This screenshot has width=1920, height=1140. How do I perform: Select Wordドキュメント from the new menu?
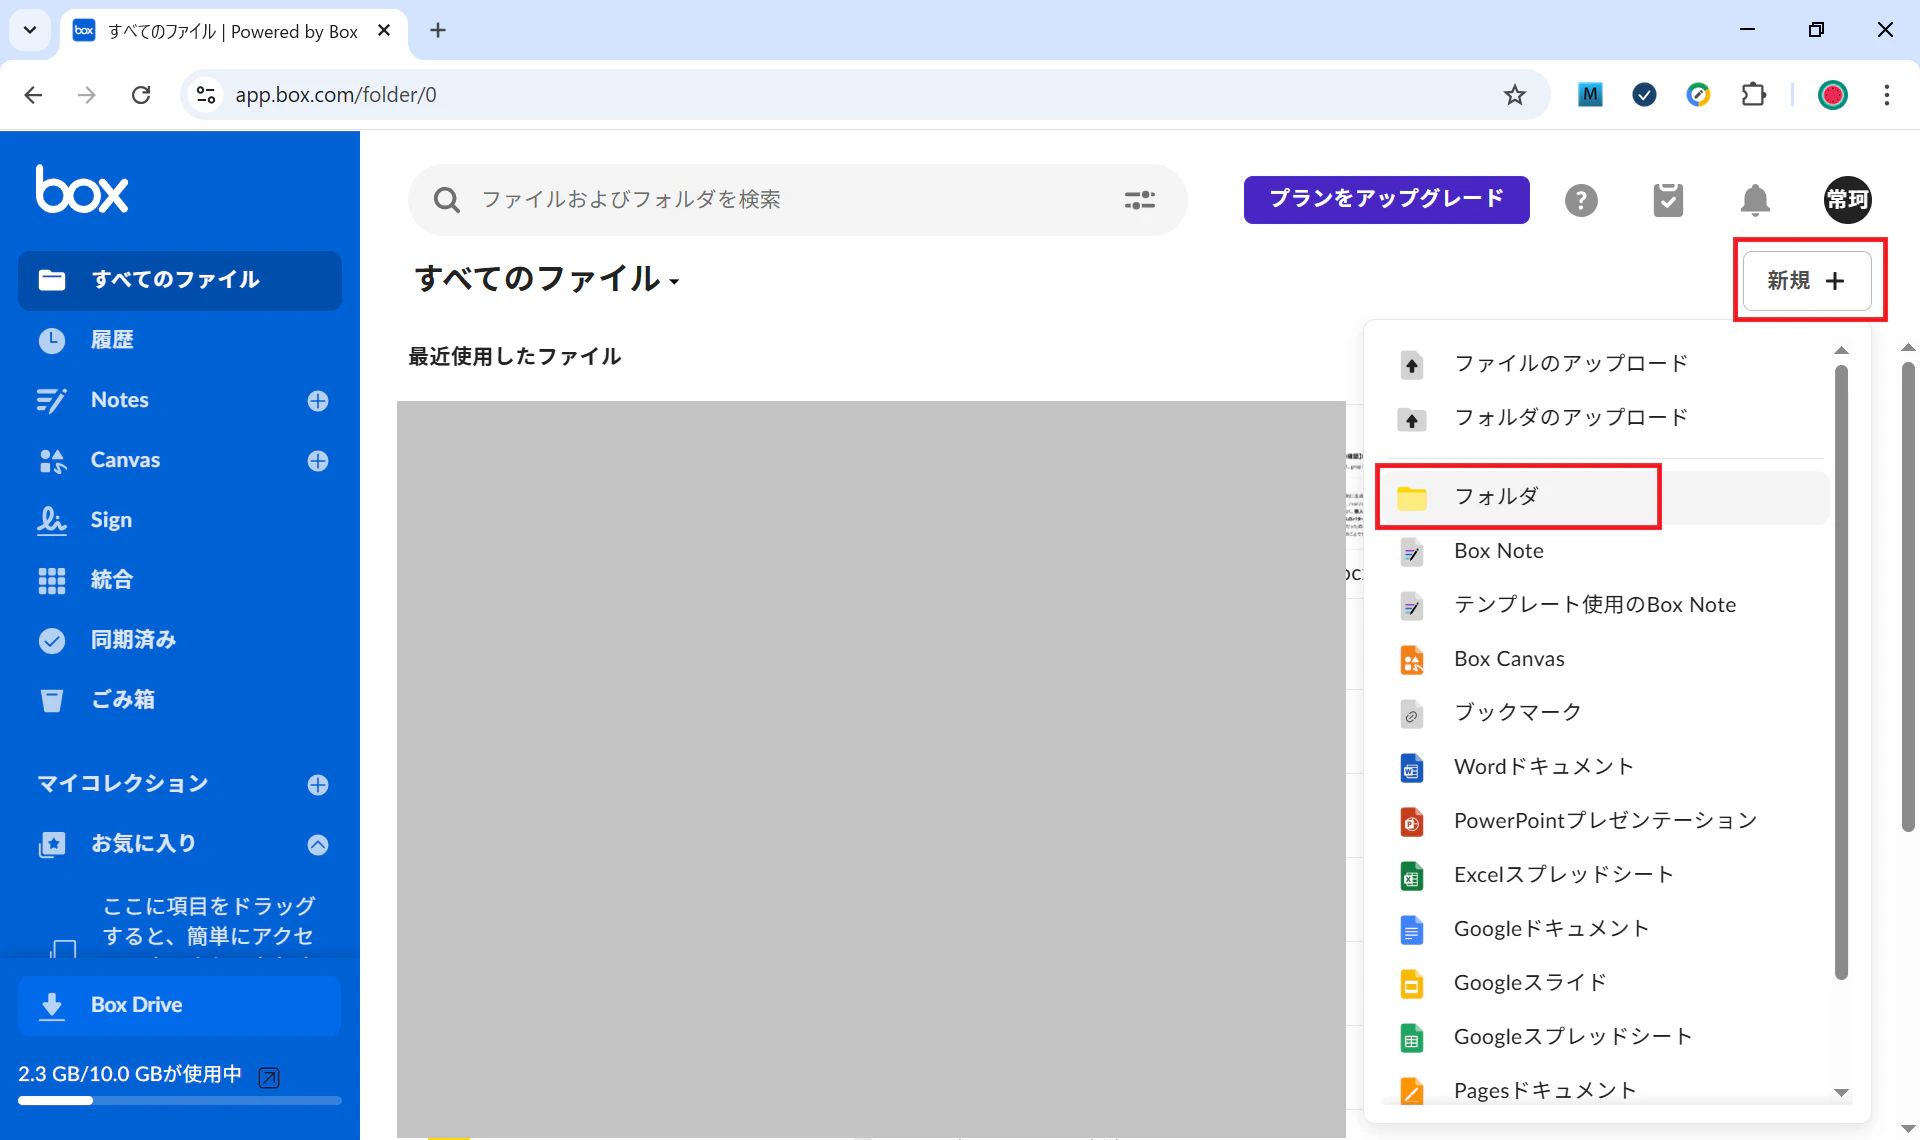pos(1607,767)
